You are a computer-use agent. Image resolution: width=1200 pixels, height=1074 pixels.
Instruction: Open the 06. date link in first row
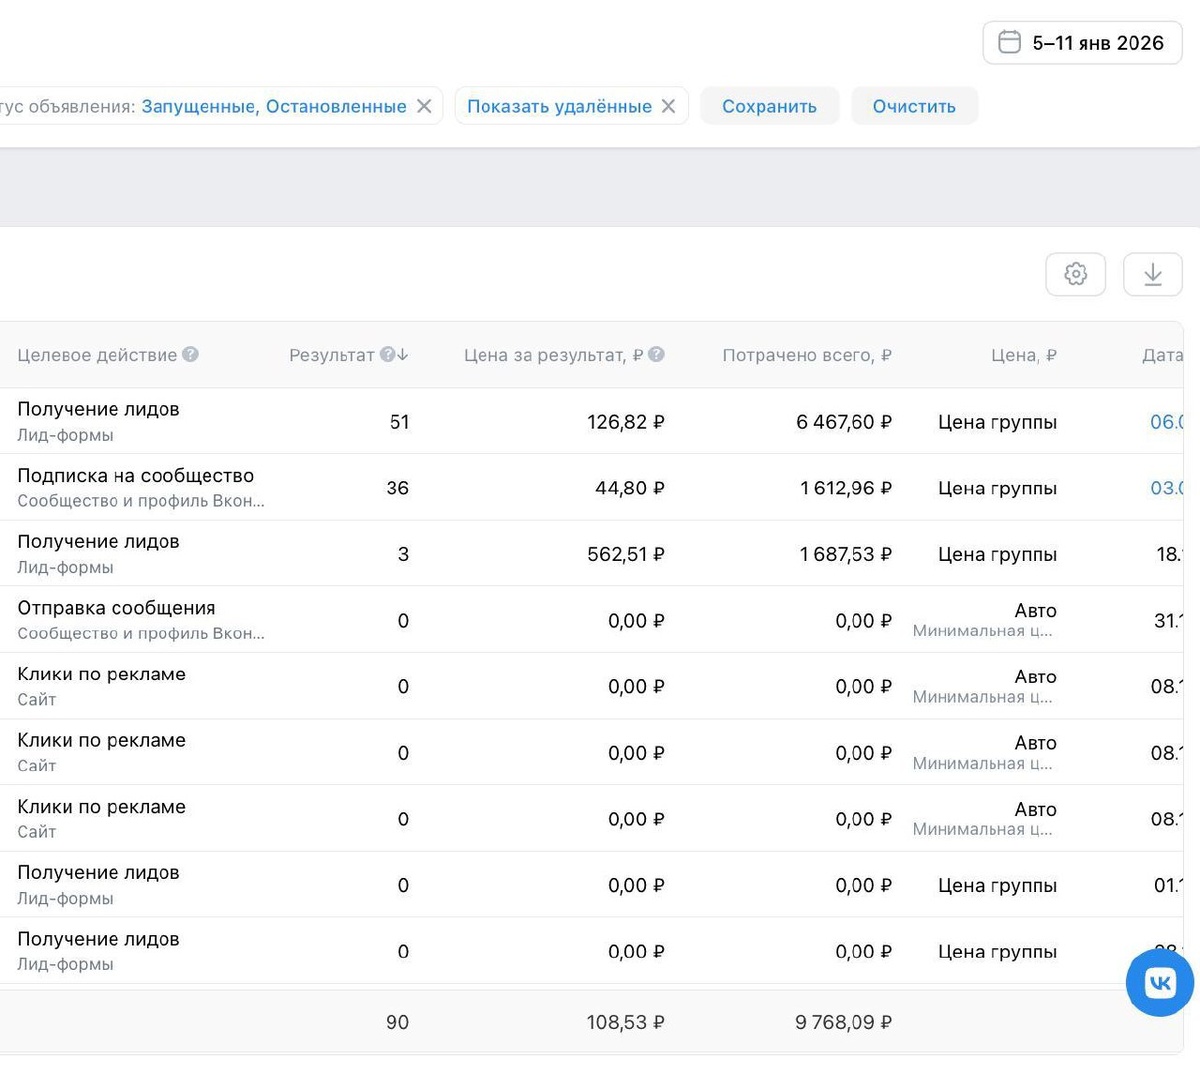(1166, 422)
